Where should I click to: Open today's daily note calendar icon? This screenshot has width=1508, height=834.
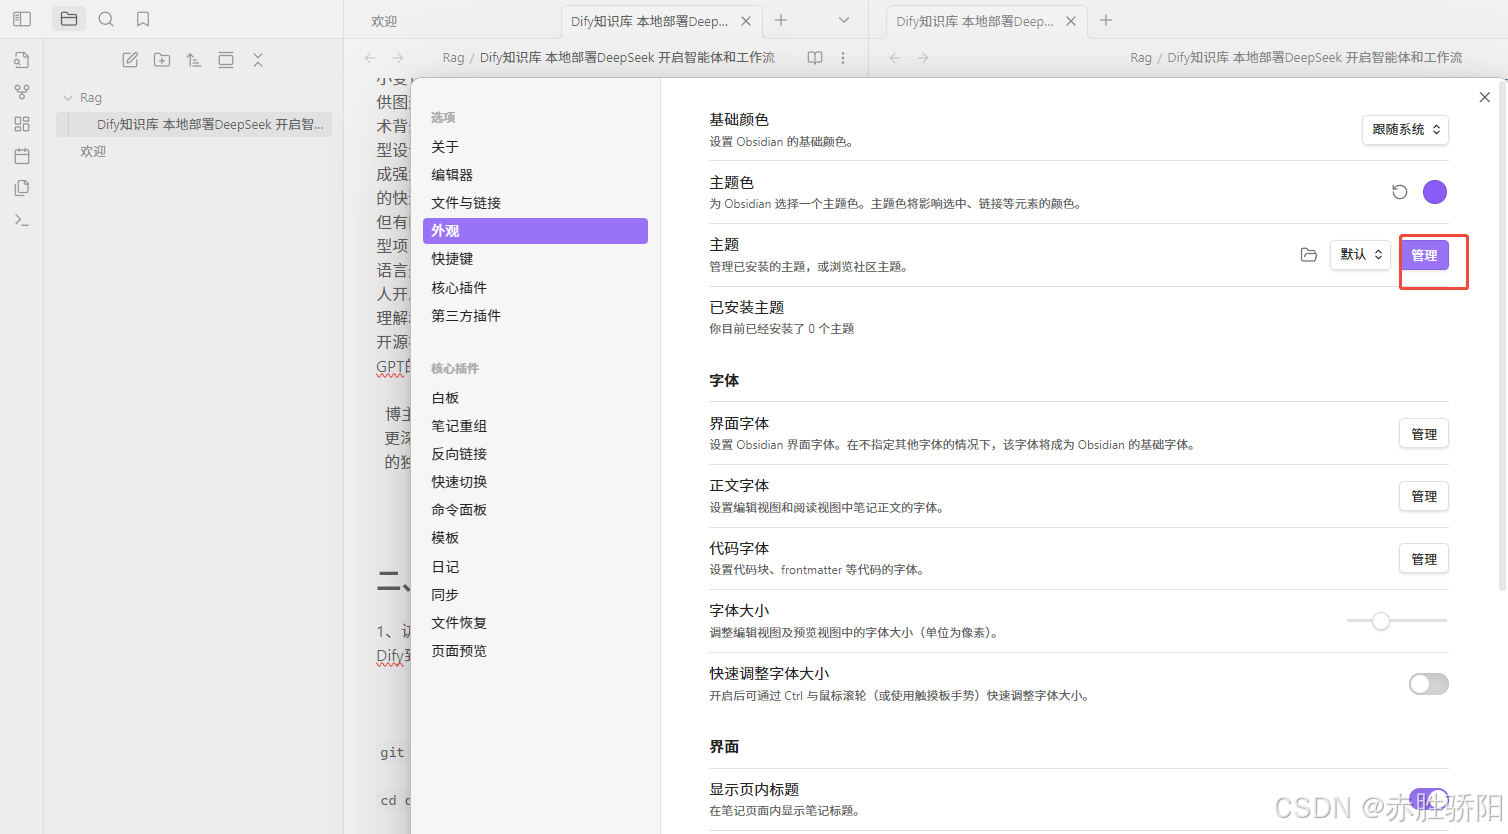click(22, 156)
